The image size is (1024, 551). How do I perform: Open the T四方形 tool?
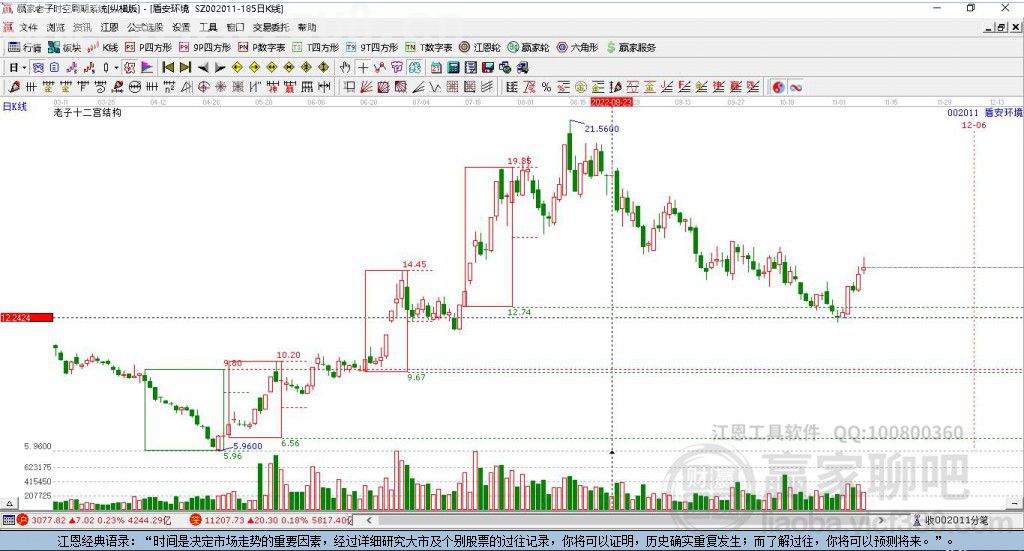[x=316, y=48]
